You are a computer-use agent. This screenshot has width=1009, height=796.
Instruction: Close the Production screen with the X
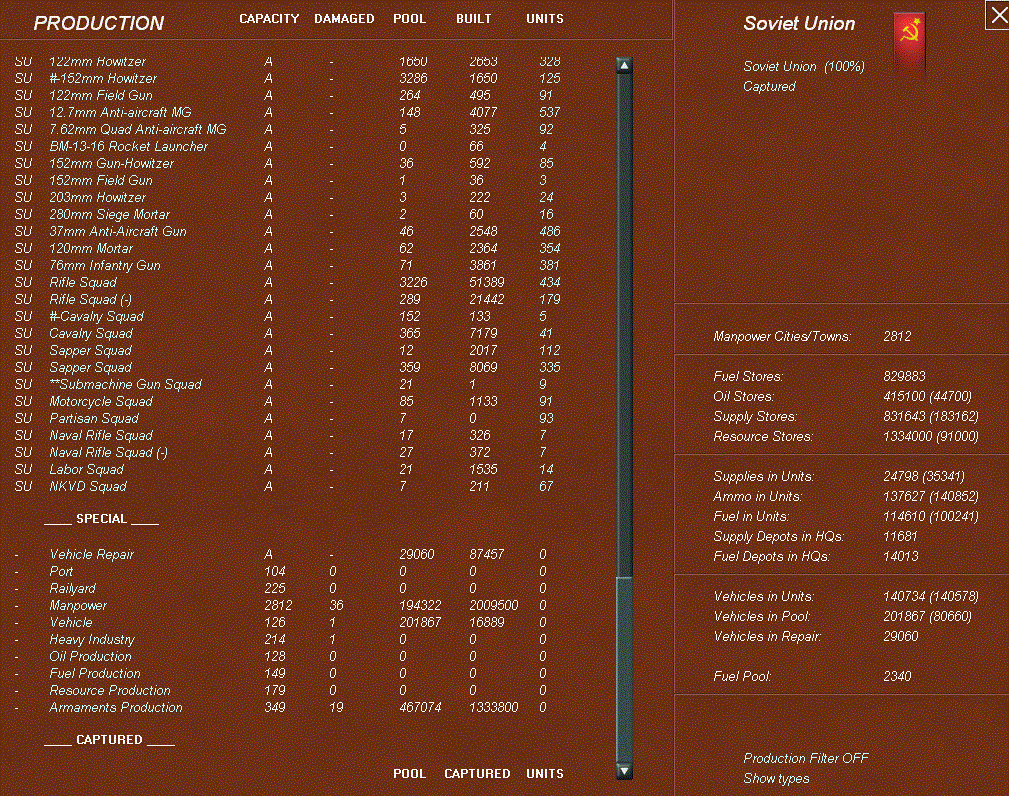[x=997, y=15]
